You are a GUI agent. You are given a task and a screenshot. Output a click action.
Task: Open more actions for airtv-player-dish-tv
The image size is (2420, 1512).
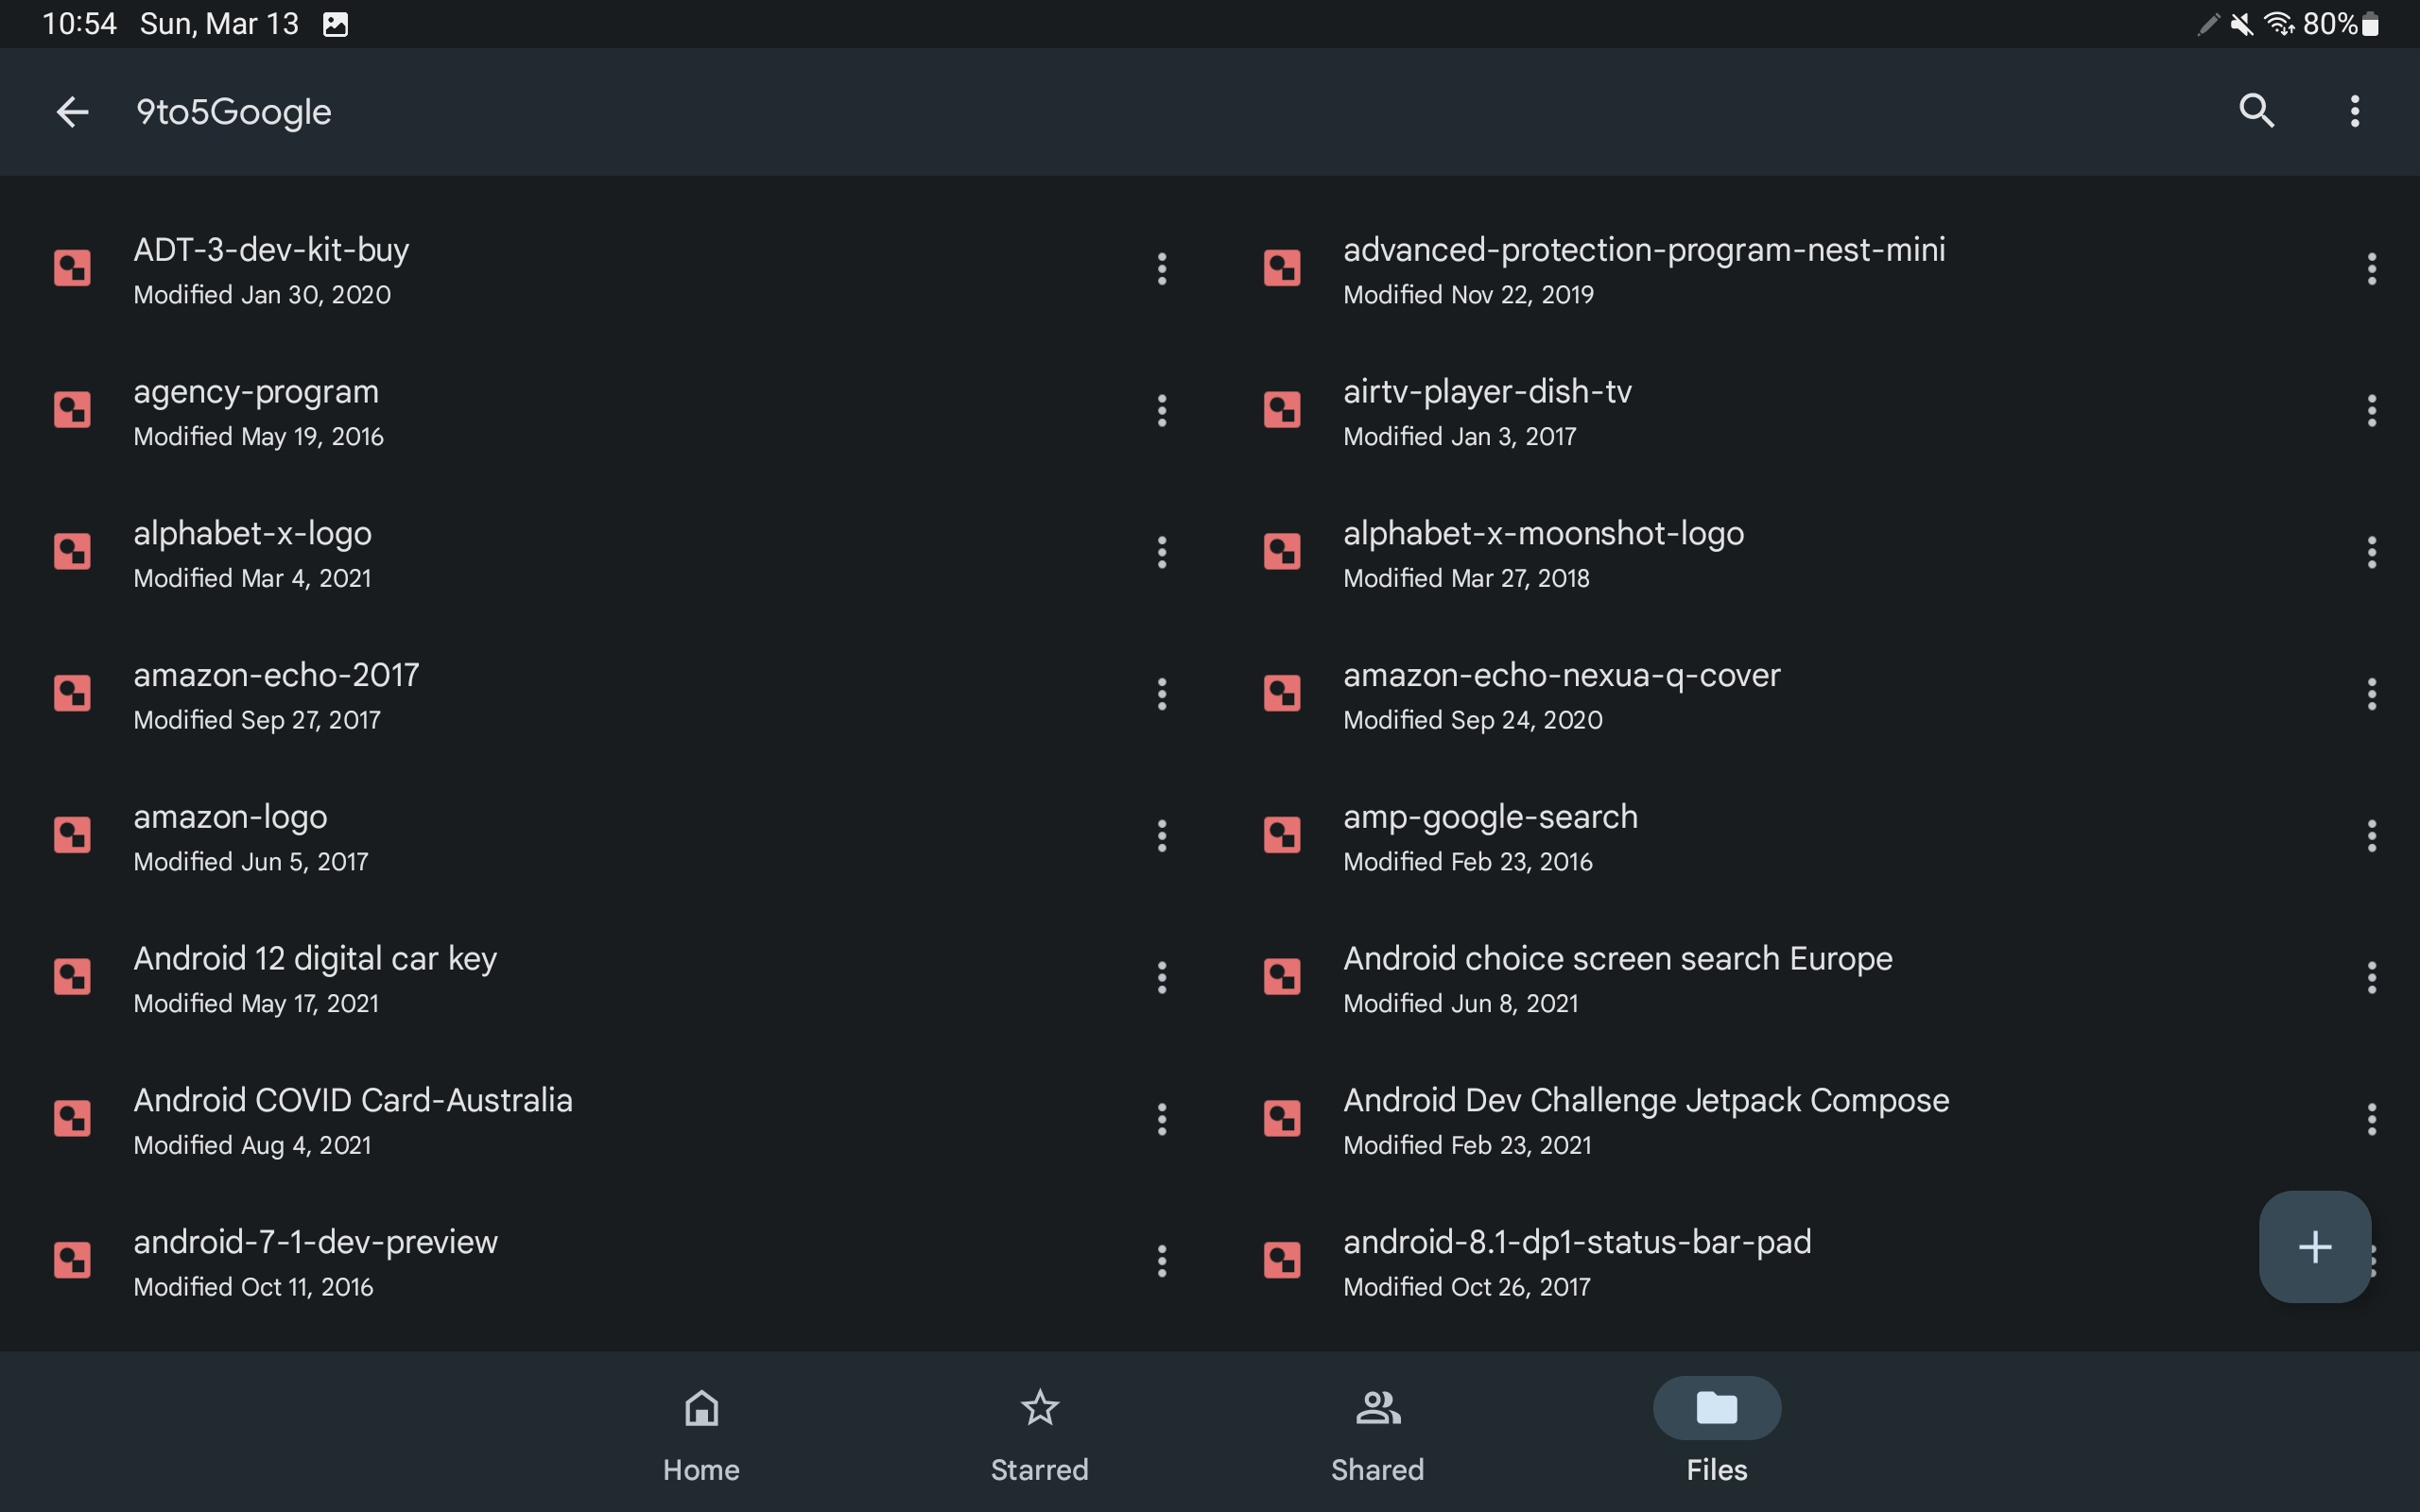pyautogui.click(x=2371, y=410)
